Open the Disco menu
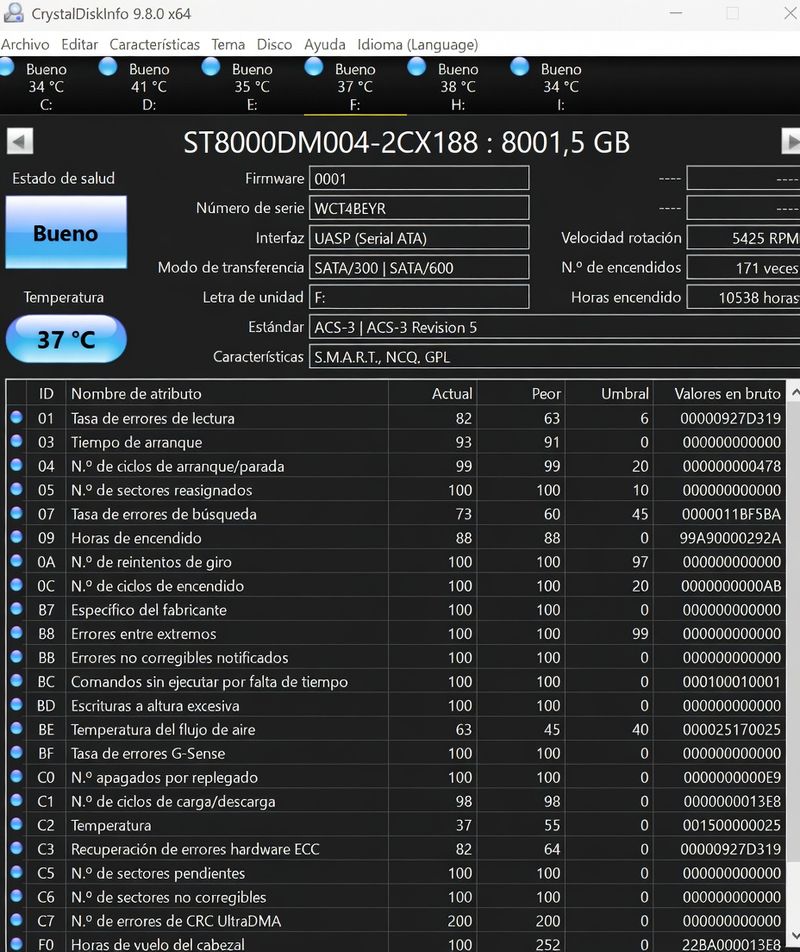 pyautogui.click(x=274, y=44)
